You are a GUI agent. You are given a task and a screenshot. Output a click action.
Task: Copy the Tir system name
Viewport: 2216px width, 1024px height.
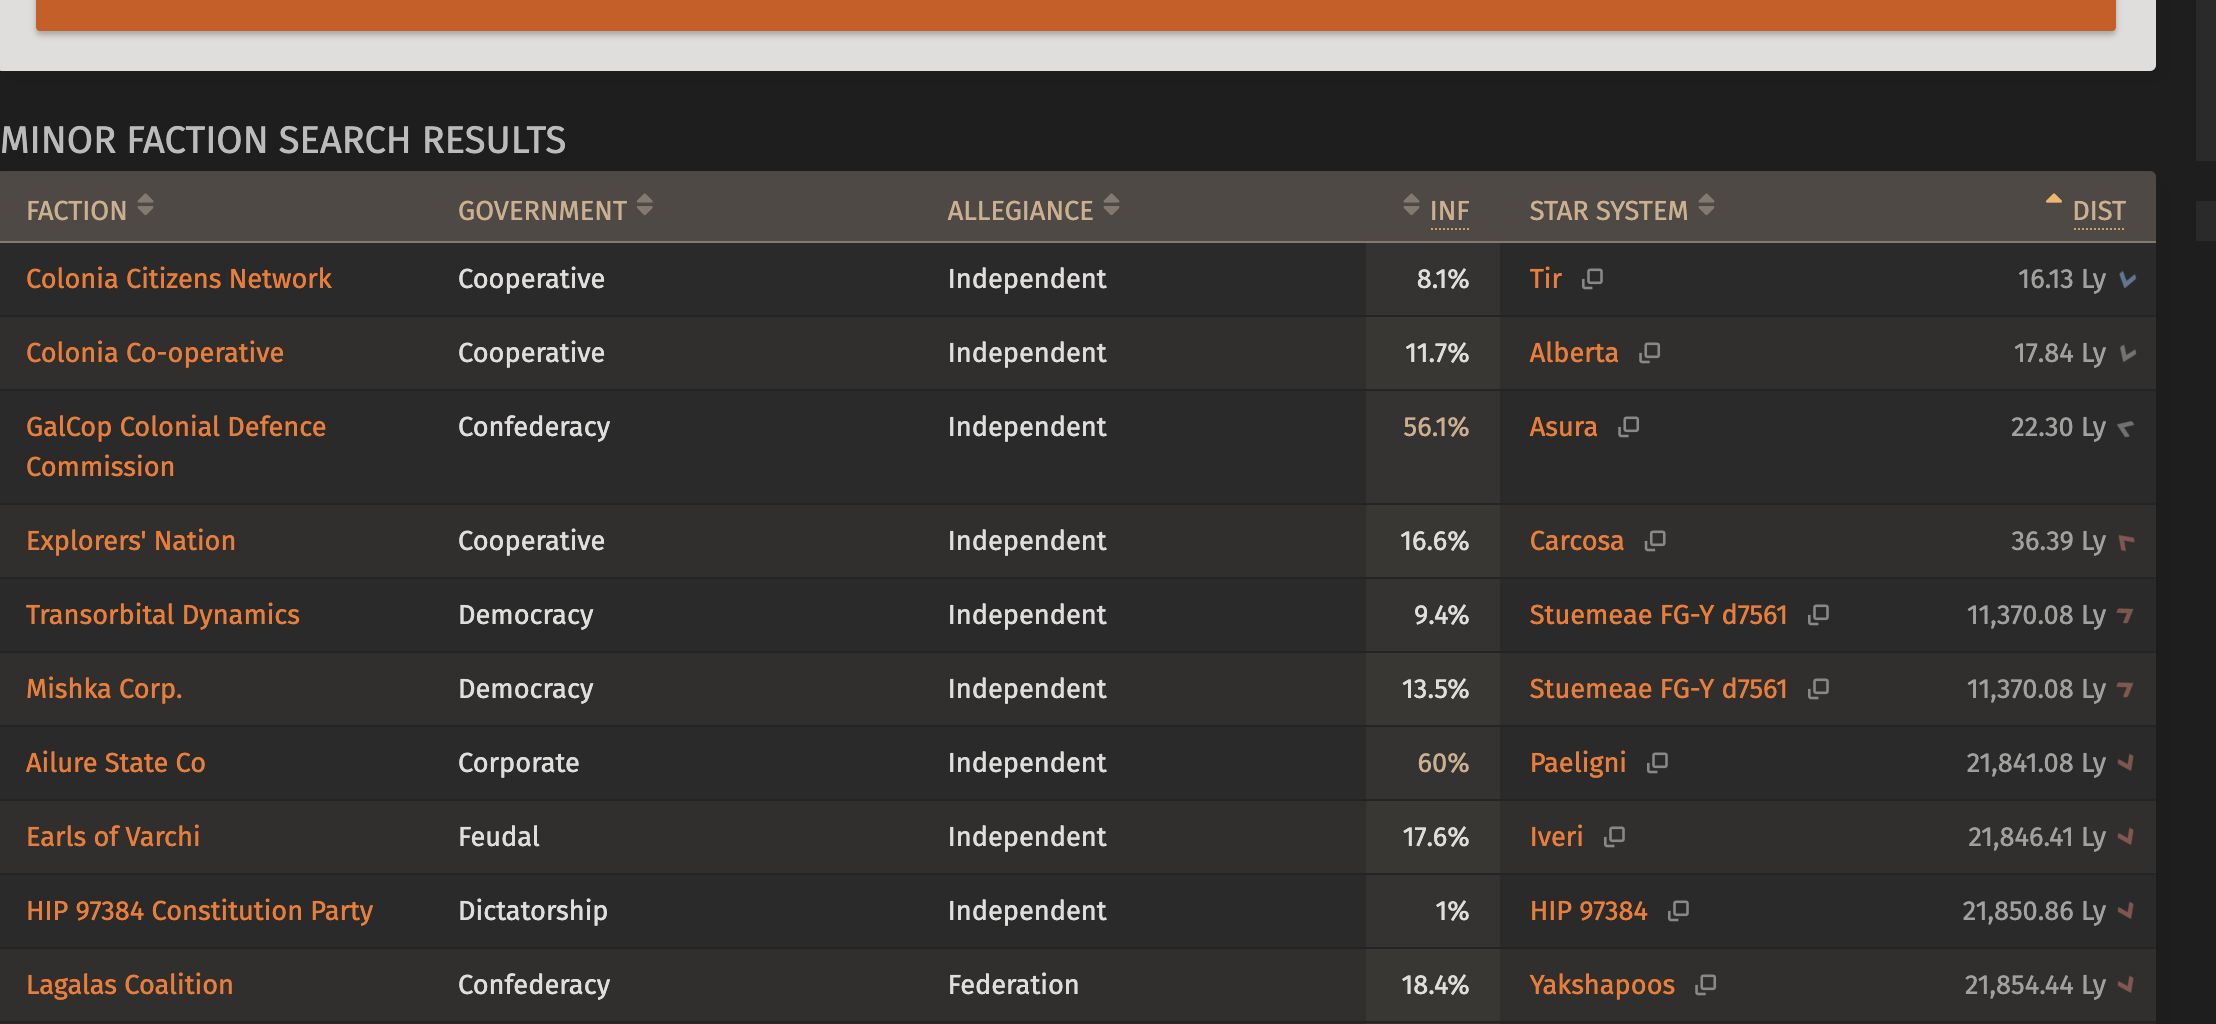[1592, 279]
